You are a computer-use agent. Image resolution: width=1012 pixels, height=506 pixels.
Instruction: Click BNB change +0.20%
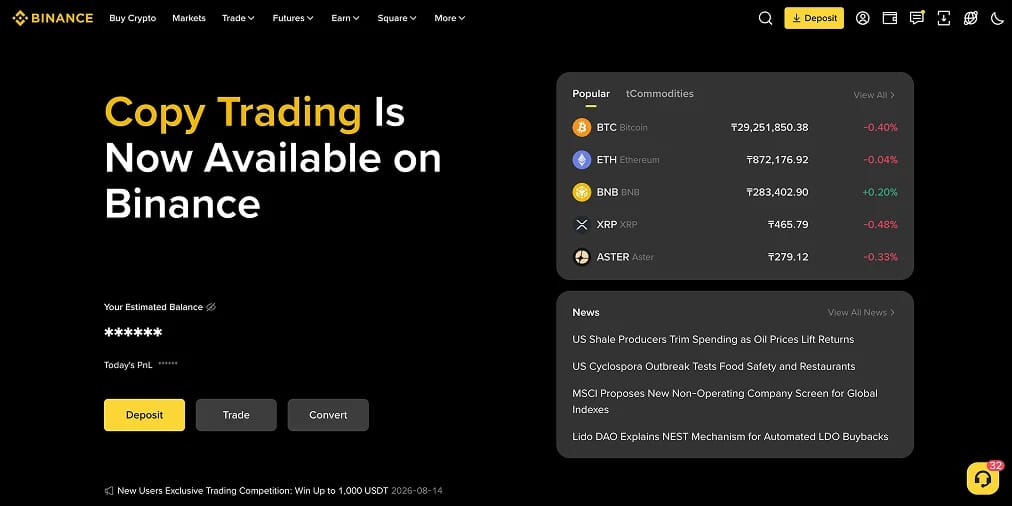880,192
